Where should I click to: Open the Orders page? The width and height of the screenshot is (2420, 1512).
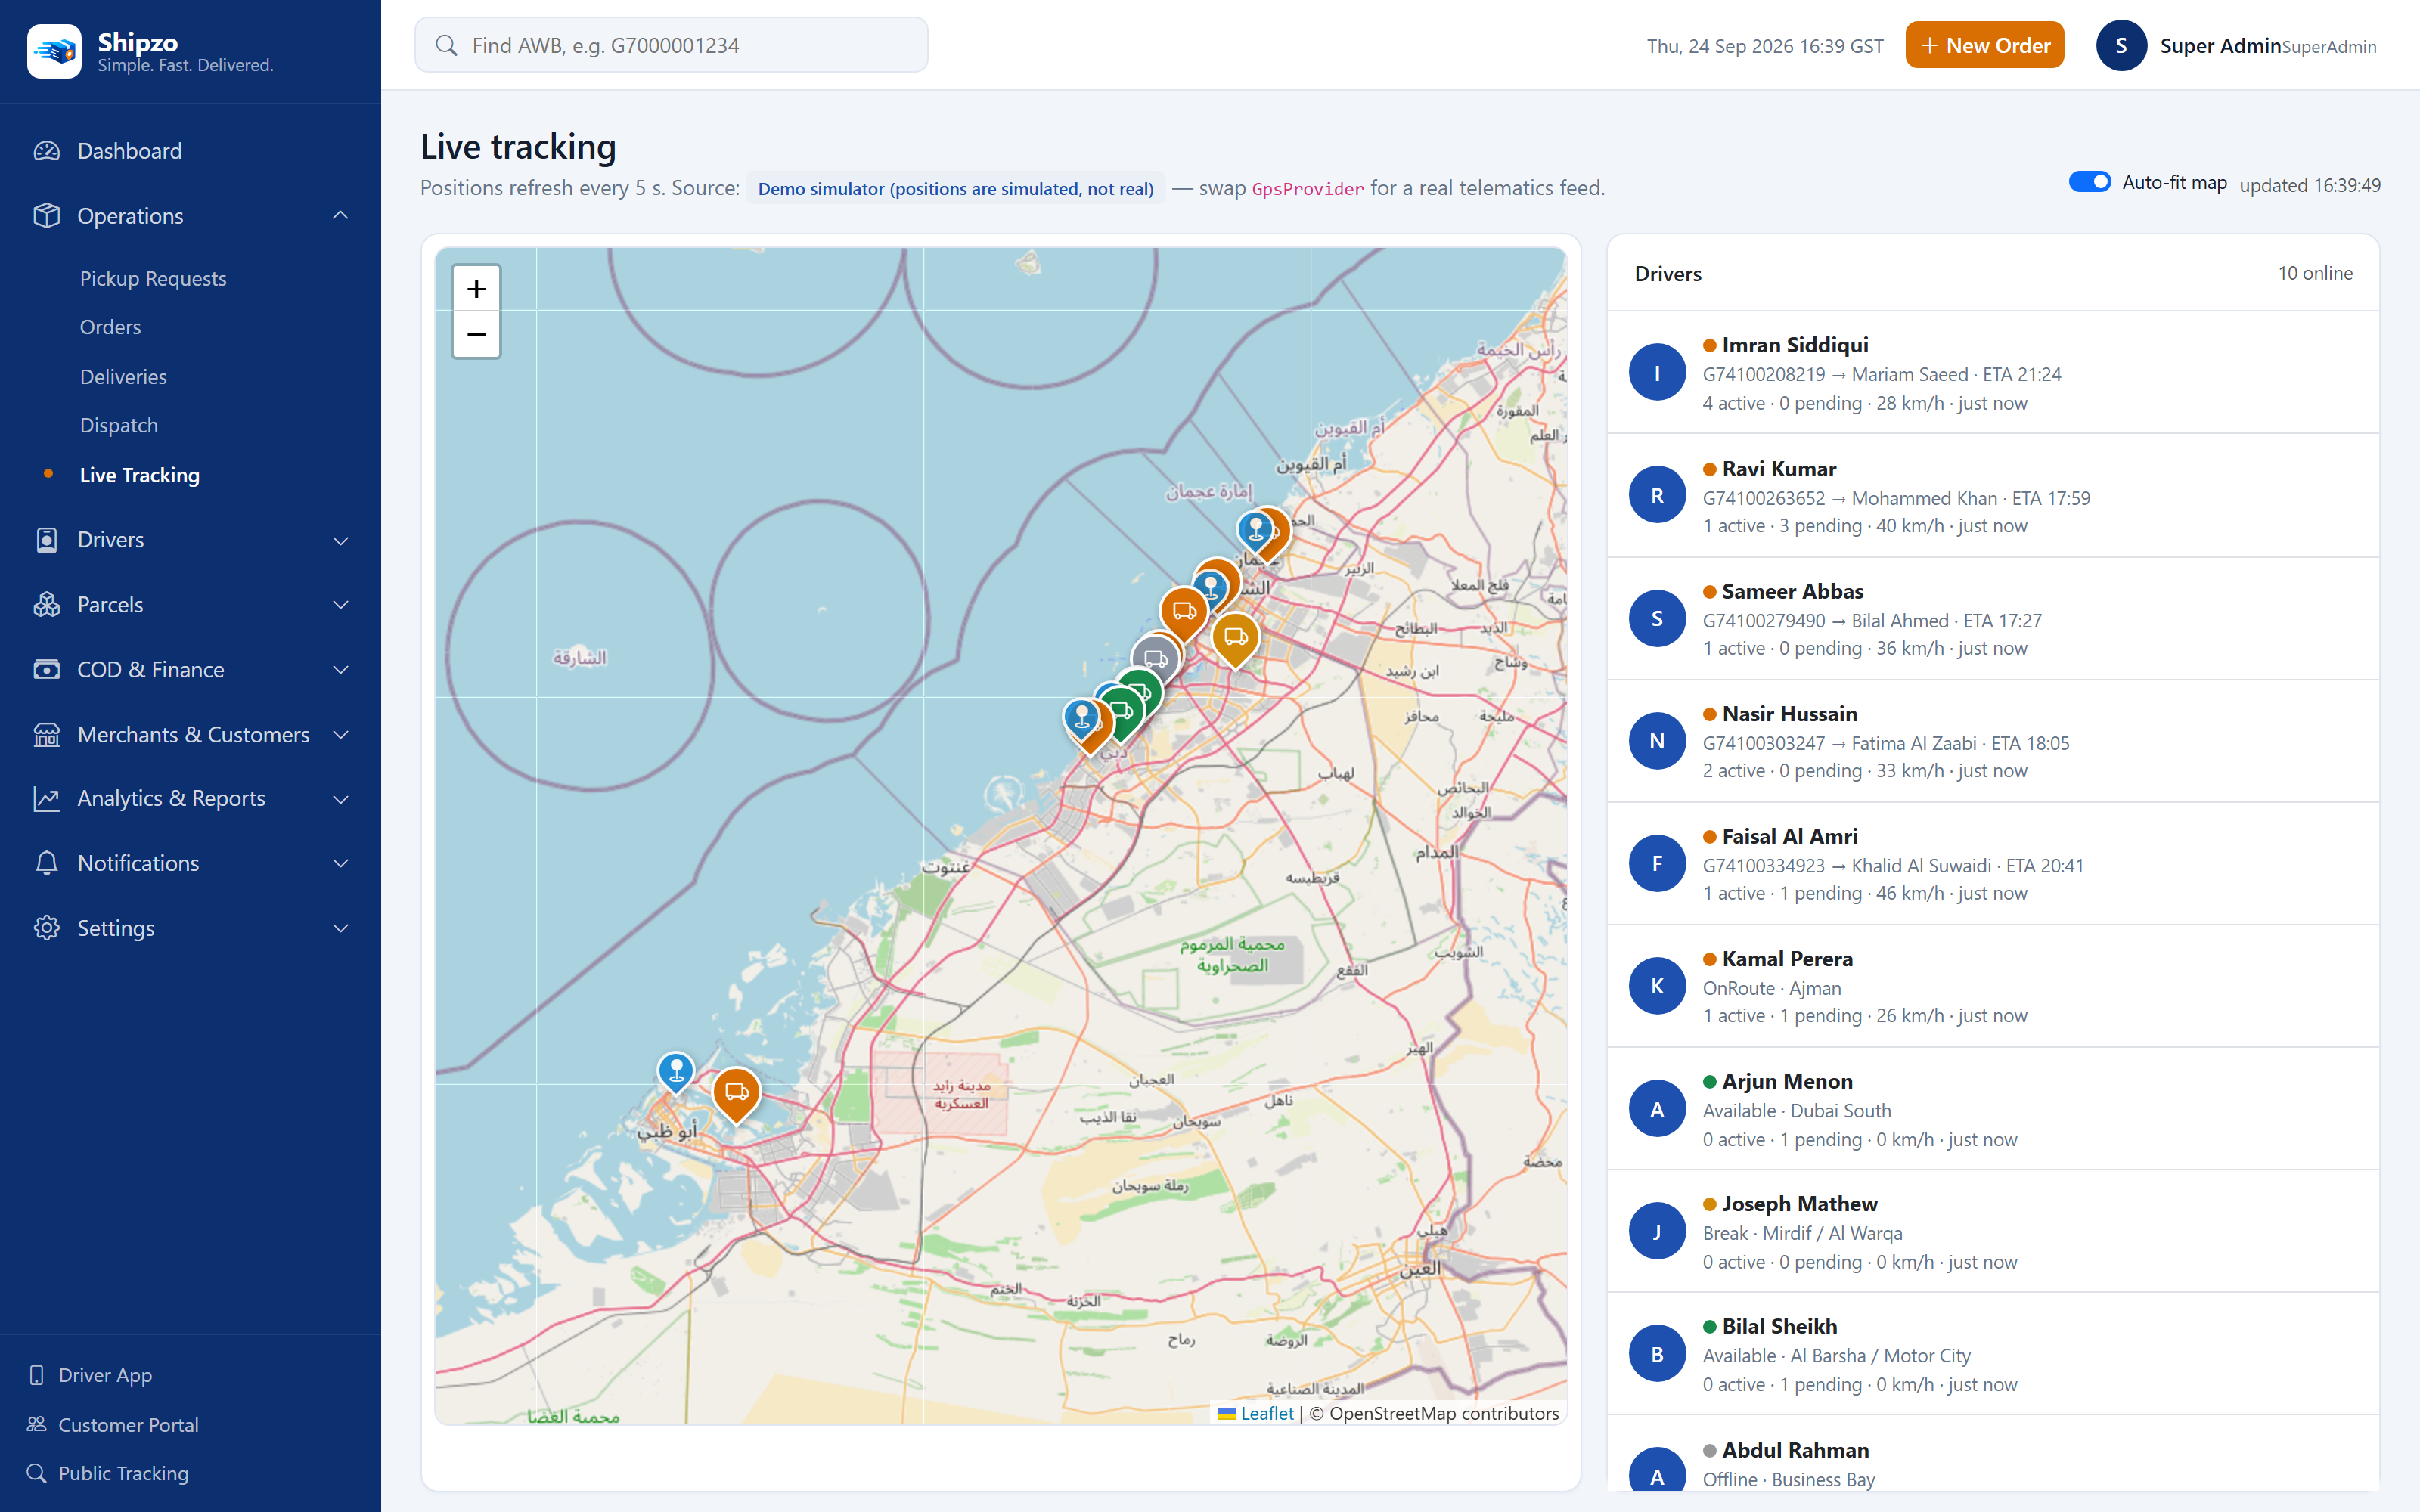pos(110,327)
